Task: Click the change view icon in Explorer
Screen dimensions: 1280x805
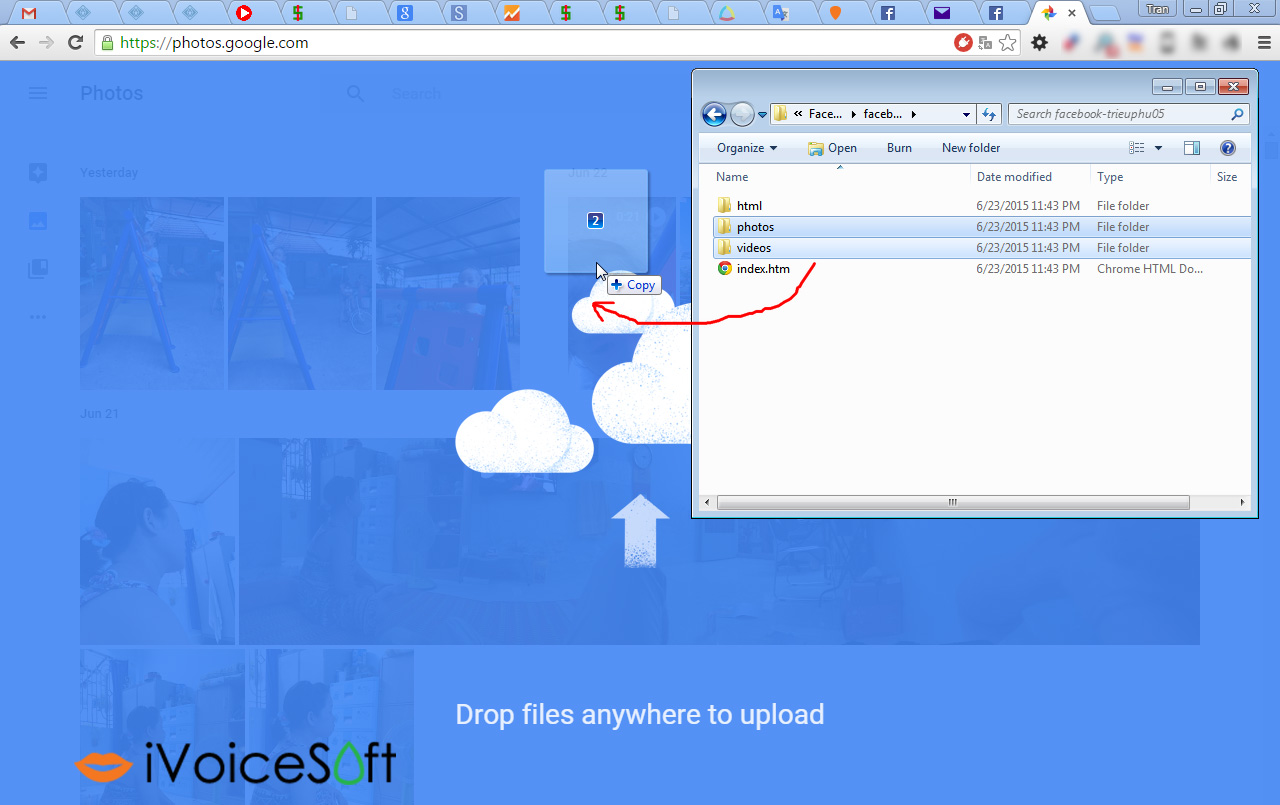Action: [1137, 148]
